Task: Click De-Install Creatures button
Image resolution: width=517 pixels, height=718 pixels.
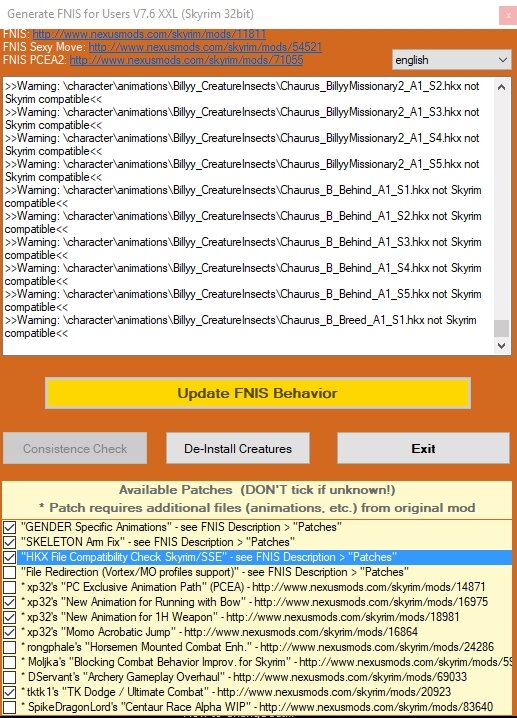Action: 238,448
